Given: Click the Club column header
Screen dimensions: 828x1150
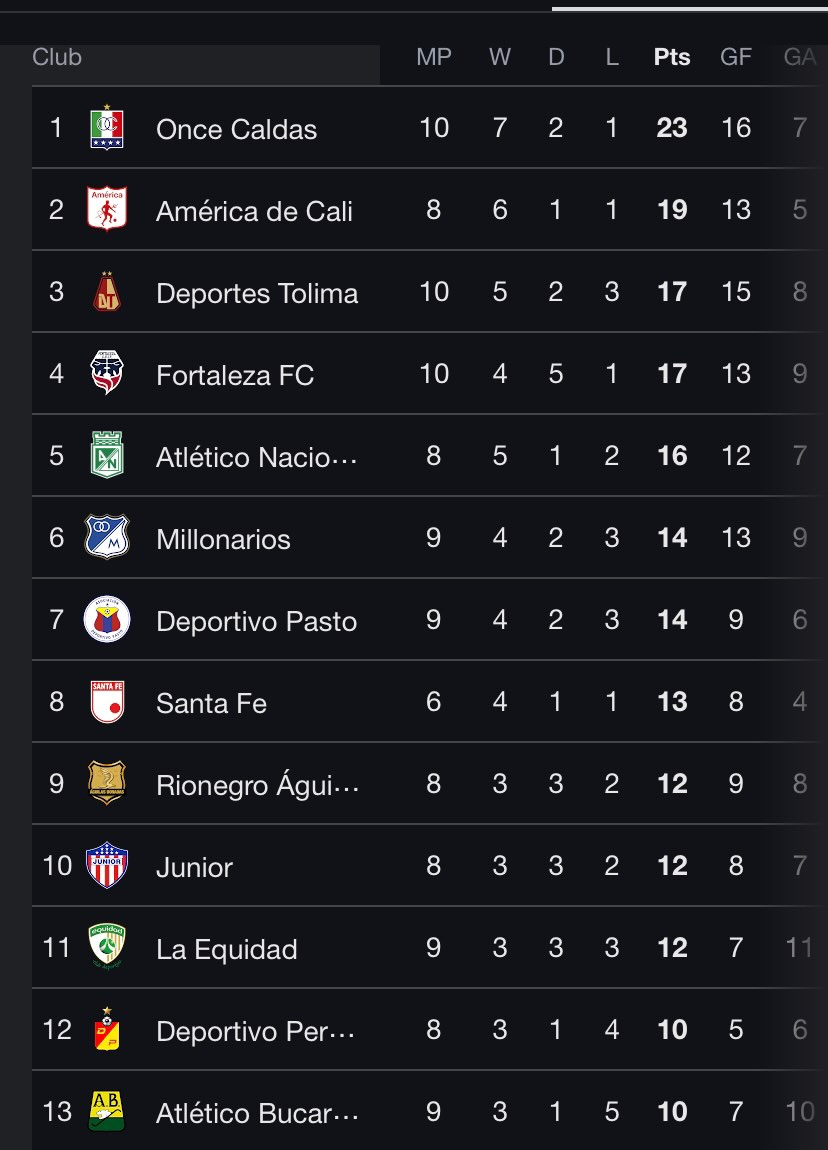Looking at the screenshot, I should coord(57,57).
